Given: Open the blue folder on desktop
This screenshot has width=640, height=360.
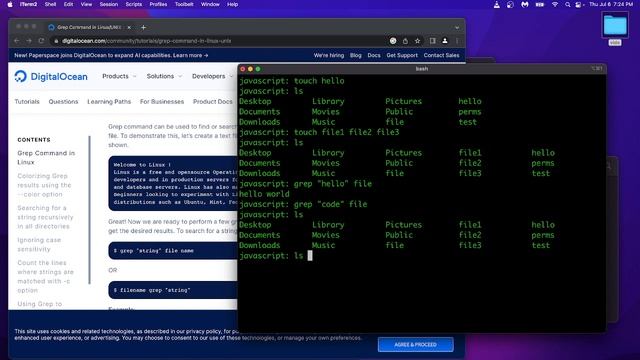Looking at the screenshot, I should (x=615, y=25).
